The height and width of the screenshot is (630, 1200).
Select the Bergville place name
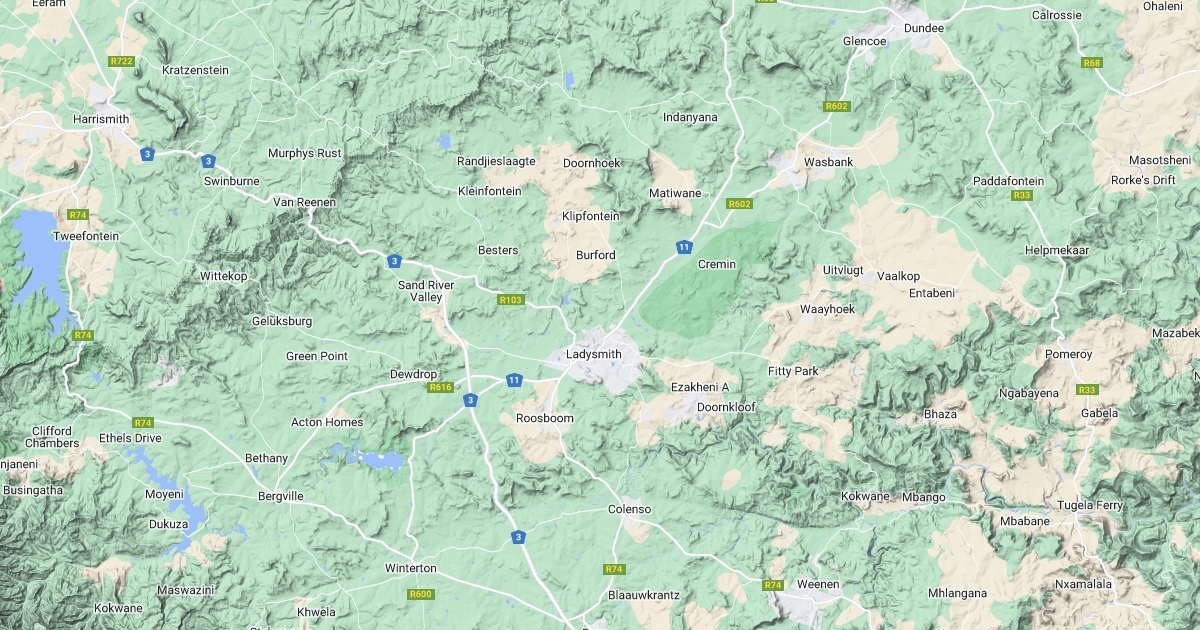(280, 496)
